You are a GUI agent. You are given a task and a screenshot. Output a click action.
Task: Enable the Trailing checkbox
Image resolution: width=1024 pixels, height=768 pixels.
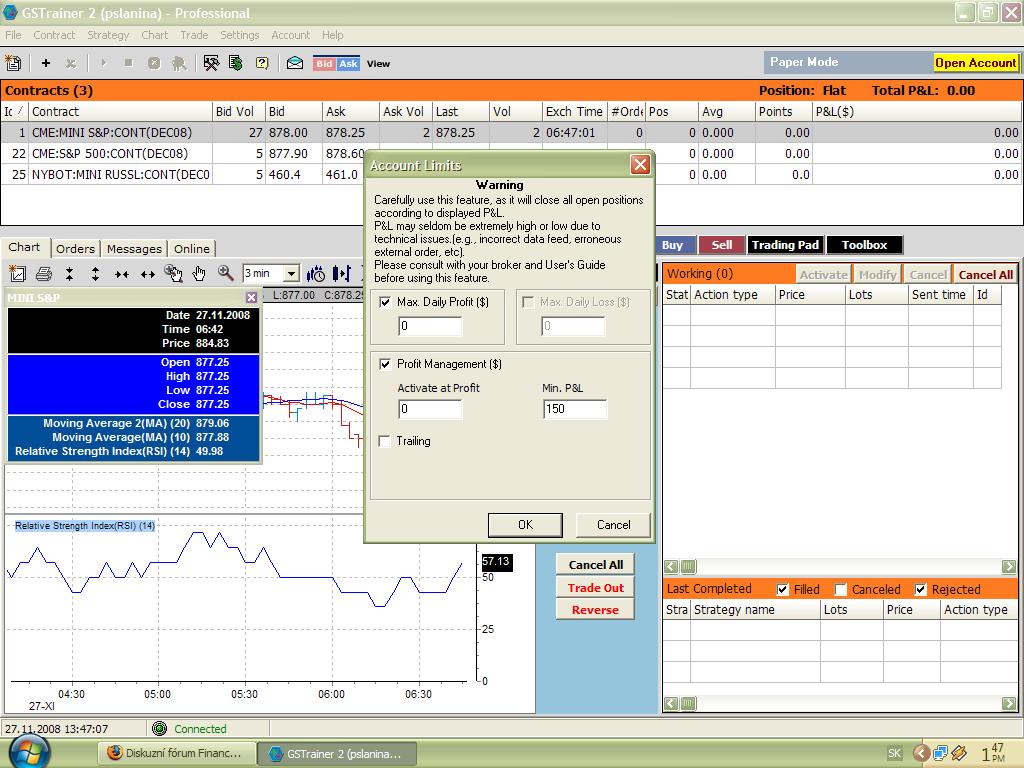386,441
